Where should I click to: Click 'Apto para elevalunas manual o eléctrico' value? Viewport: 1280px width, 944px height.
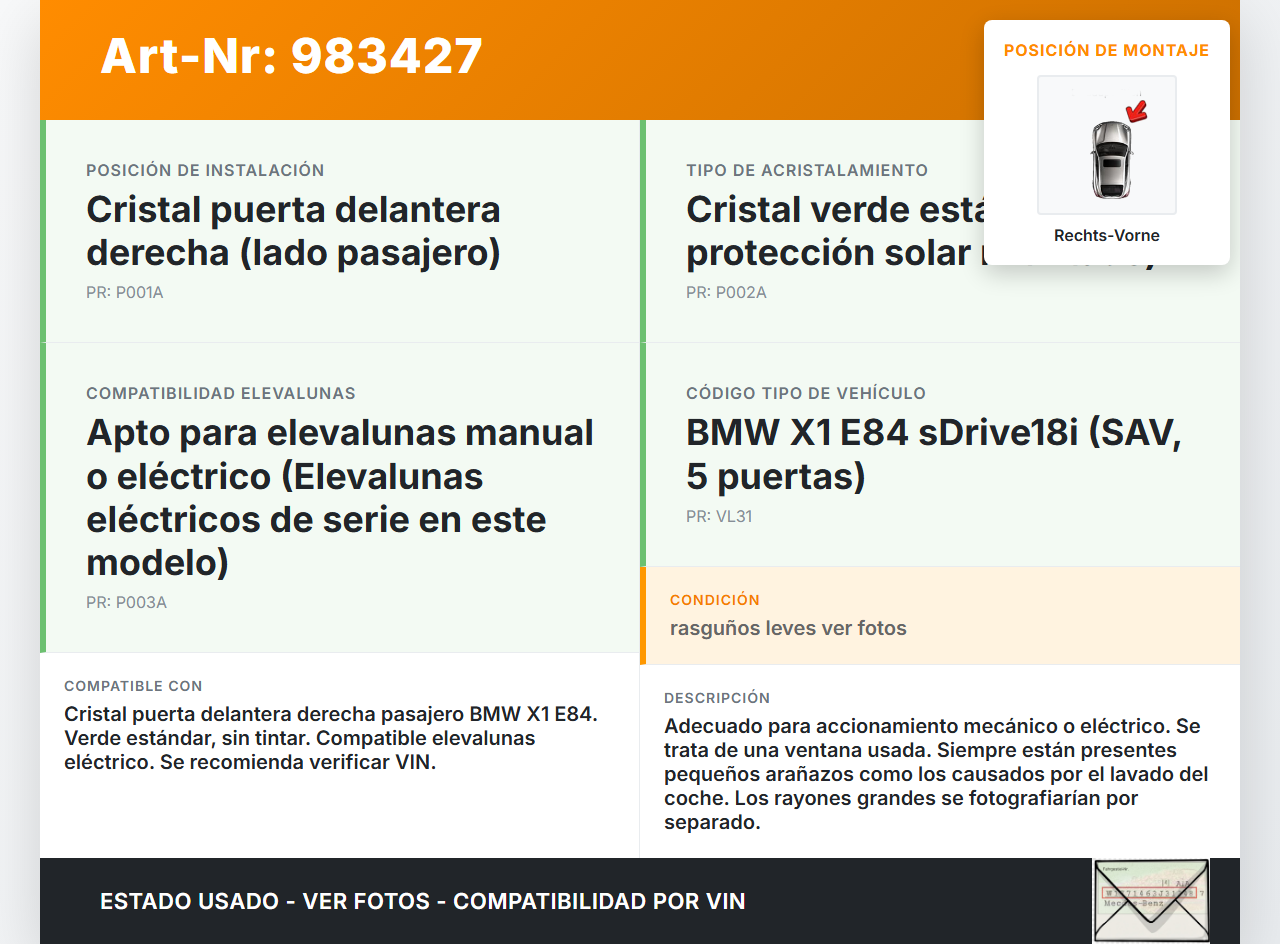pyautogui.click(x=340, y=497)
